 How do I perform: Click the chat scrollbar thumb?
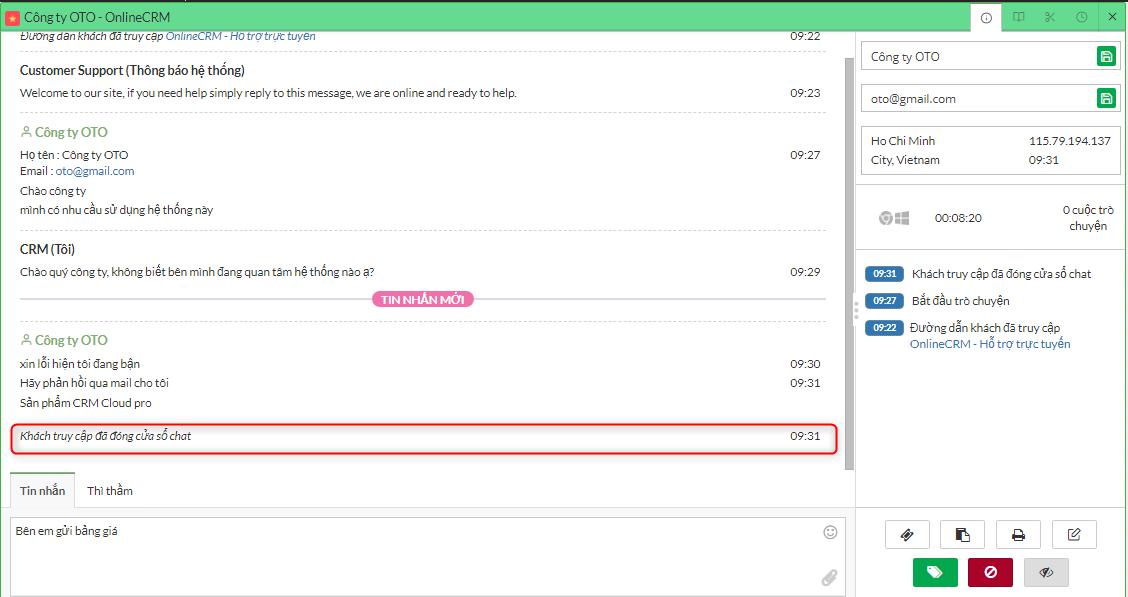850,263
